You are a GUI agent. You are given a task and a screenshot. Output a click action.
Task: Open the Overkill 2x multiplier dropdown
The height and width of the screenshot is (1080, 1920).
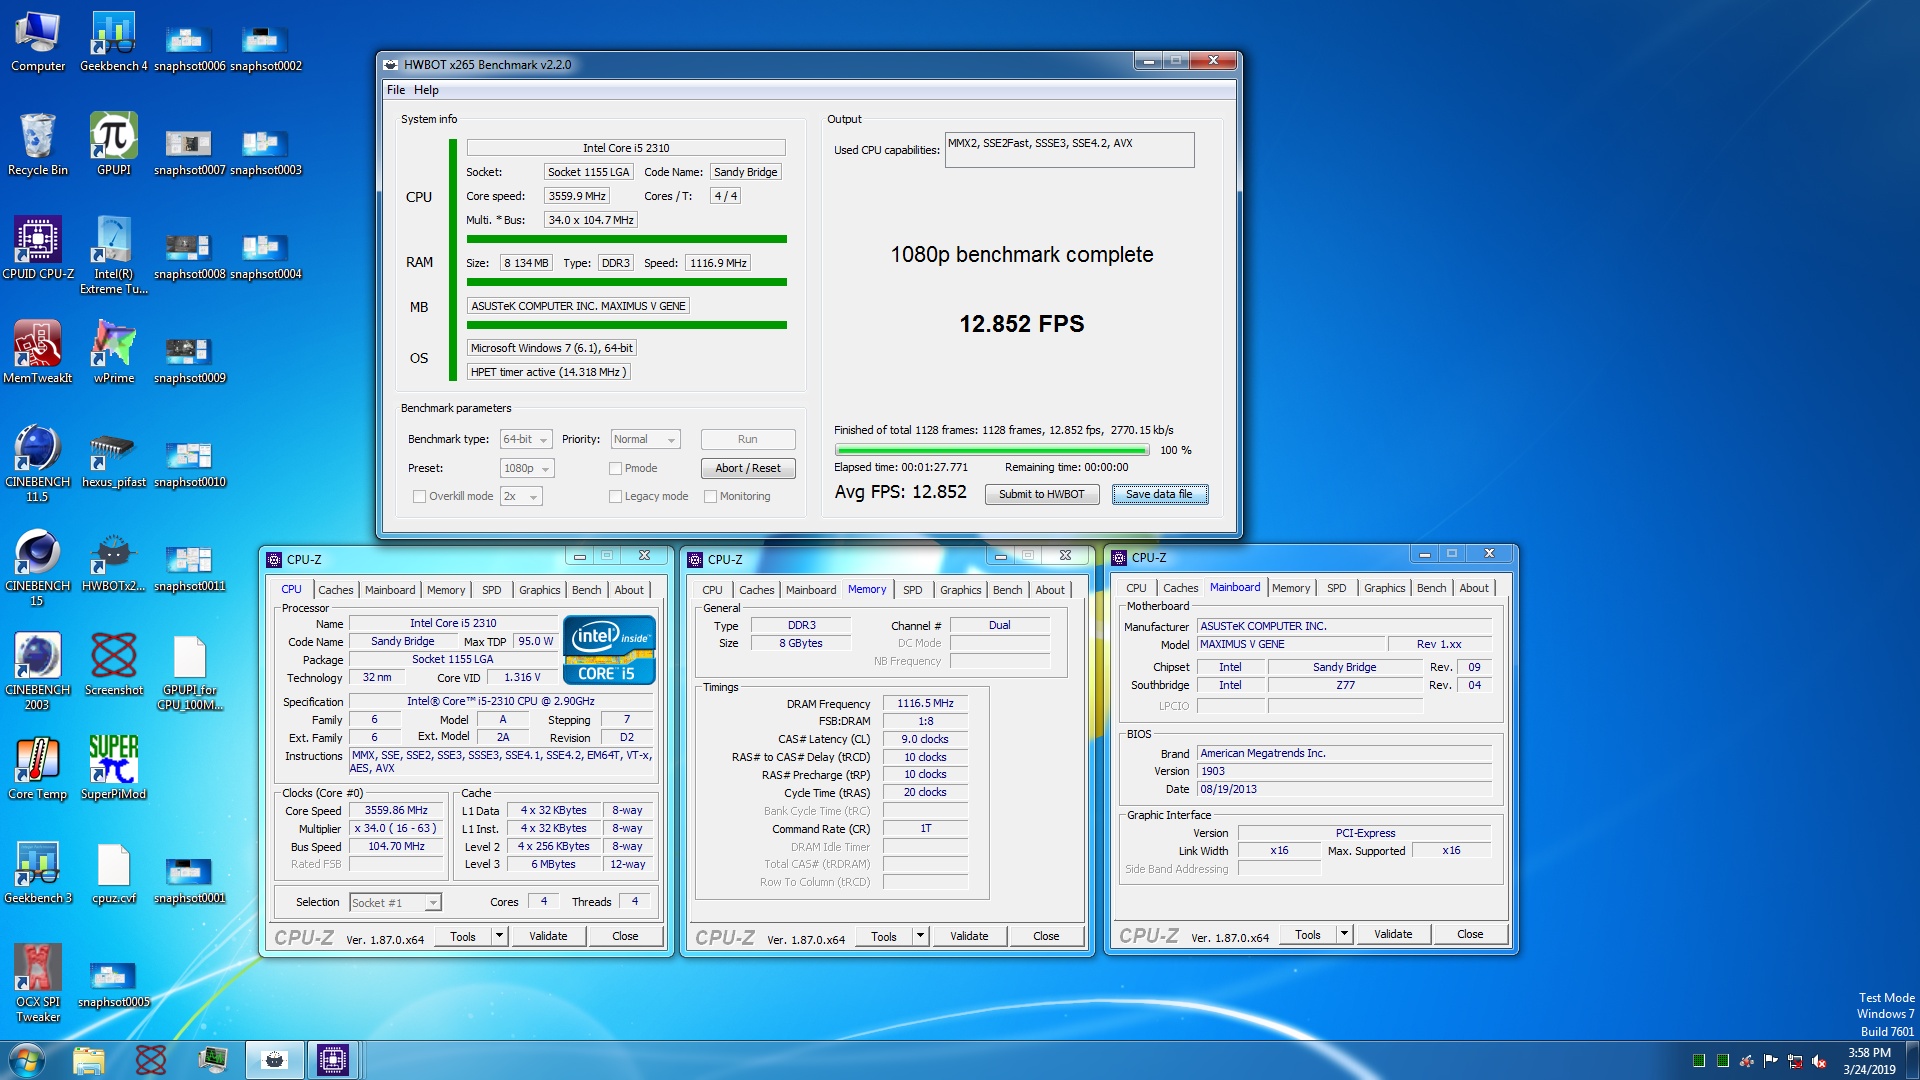point(522,496)
